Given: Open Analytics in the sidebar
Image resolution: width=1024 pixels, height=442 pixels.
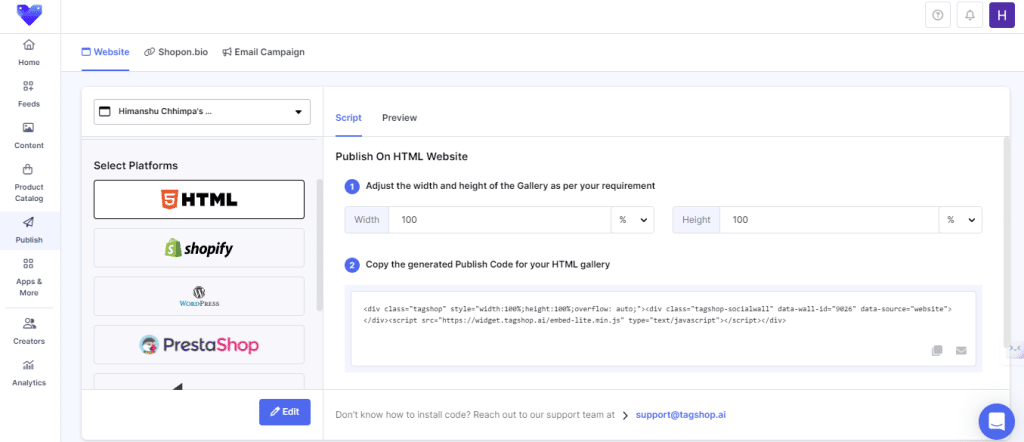Looking at the screenshot, I should 29,372.
